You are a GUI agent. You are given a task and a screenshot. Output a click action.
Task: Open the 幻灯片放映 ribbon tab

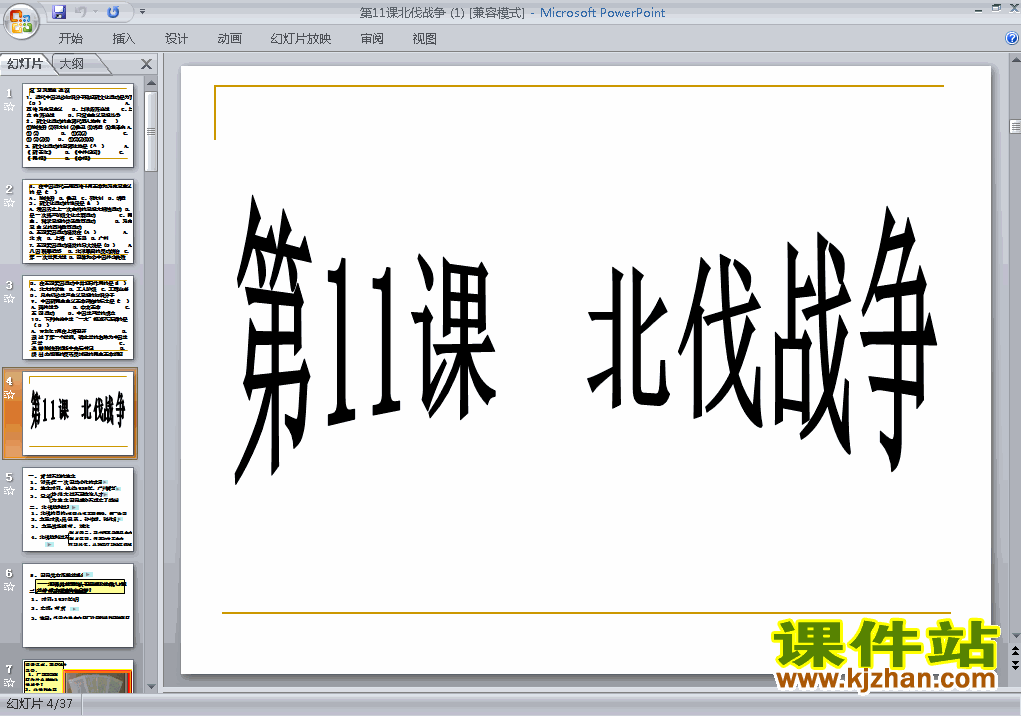pos(301,38)
